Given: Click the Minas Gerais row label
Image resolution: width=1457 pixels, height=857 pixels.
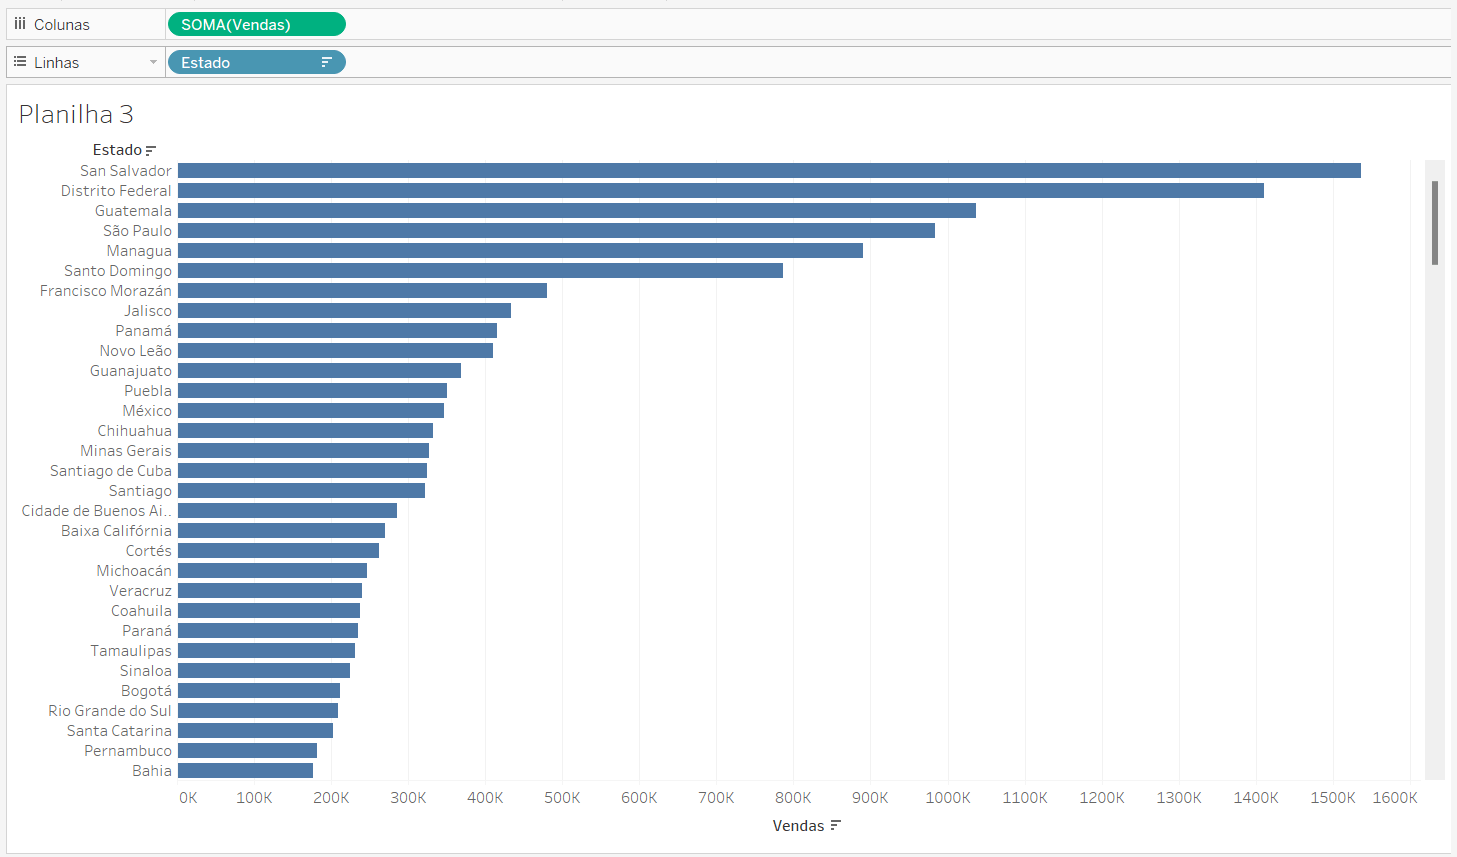Looking at the screenshot, I should 126,451.
